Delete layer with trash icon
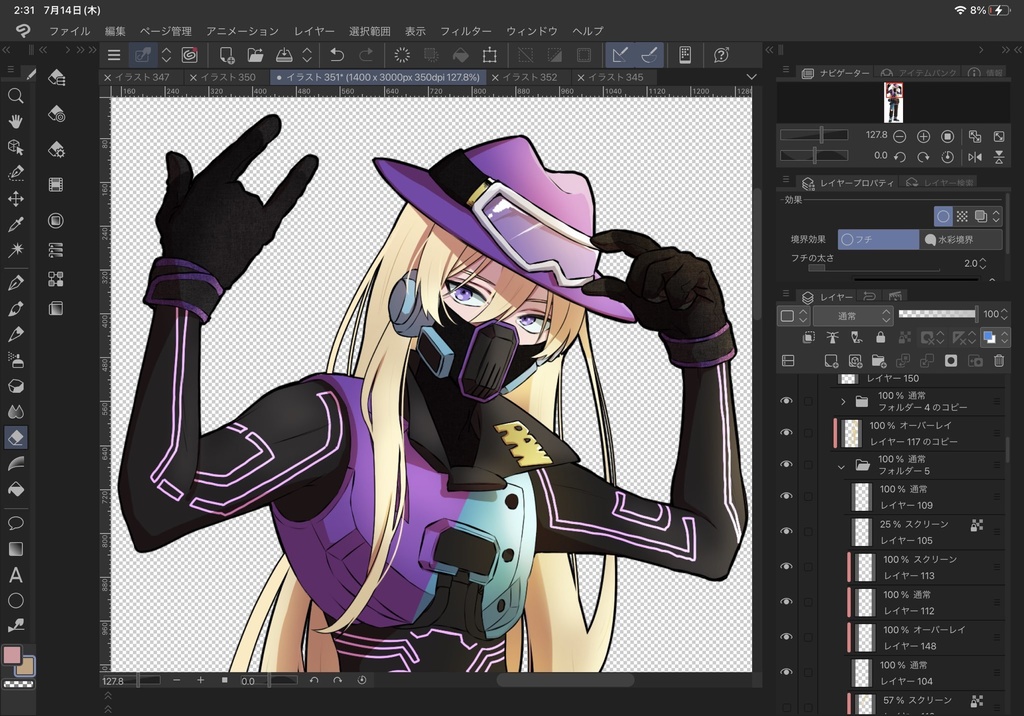This screenshot has width=1024, height=716. 999,361
